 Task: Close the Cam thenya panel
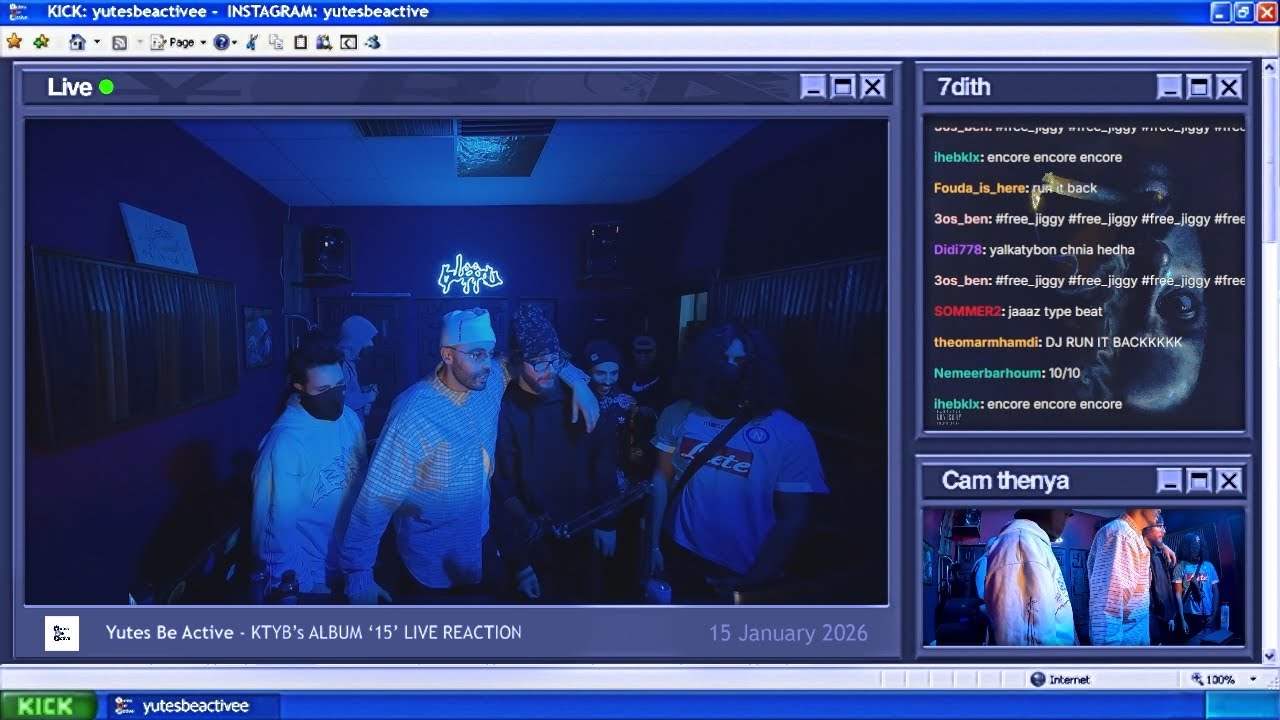click(1229, 481)
